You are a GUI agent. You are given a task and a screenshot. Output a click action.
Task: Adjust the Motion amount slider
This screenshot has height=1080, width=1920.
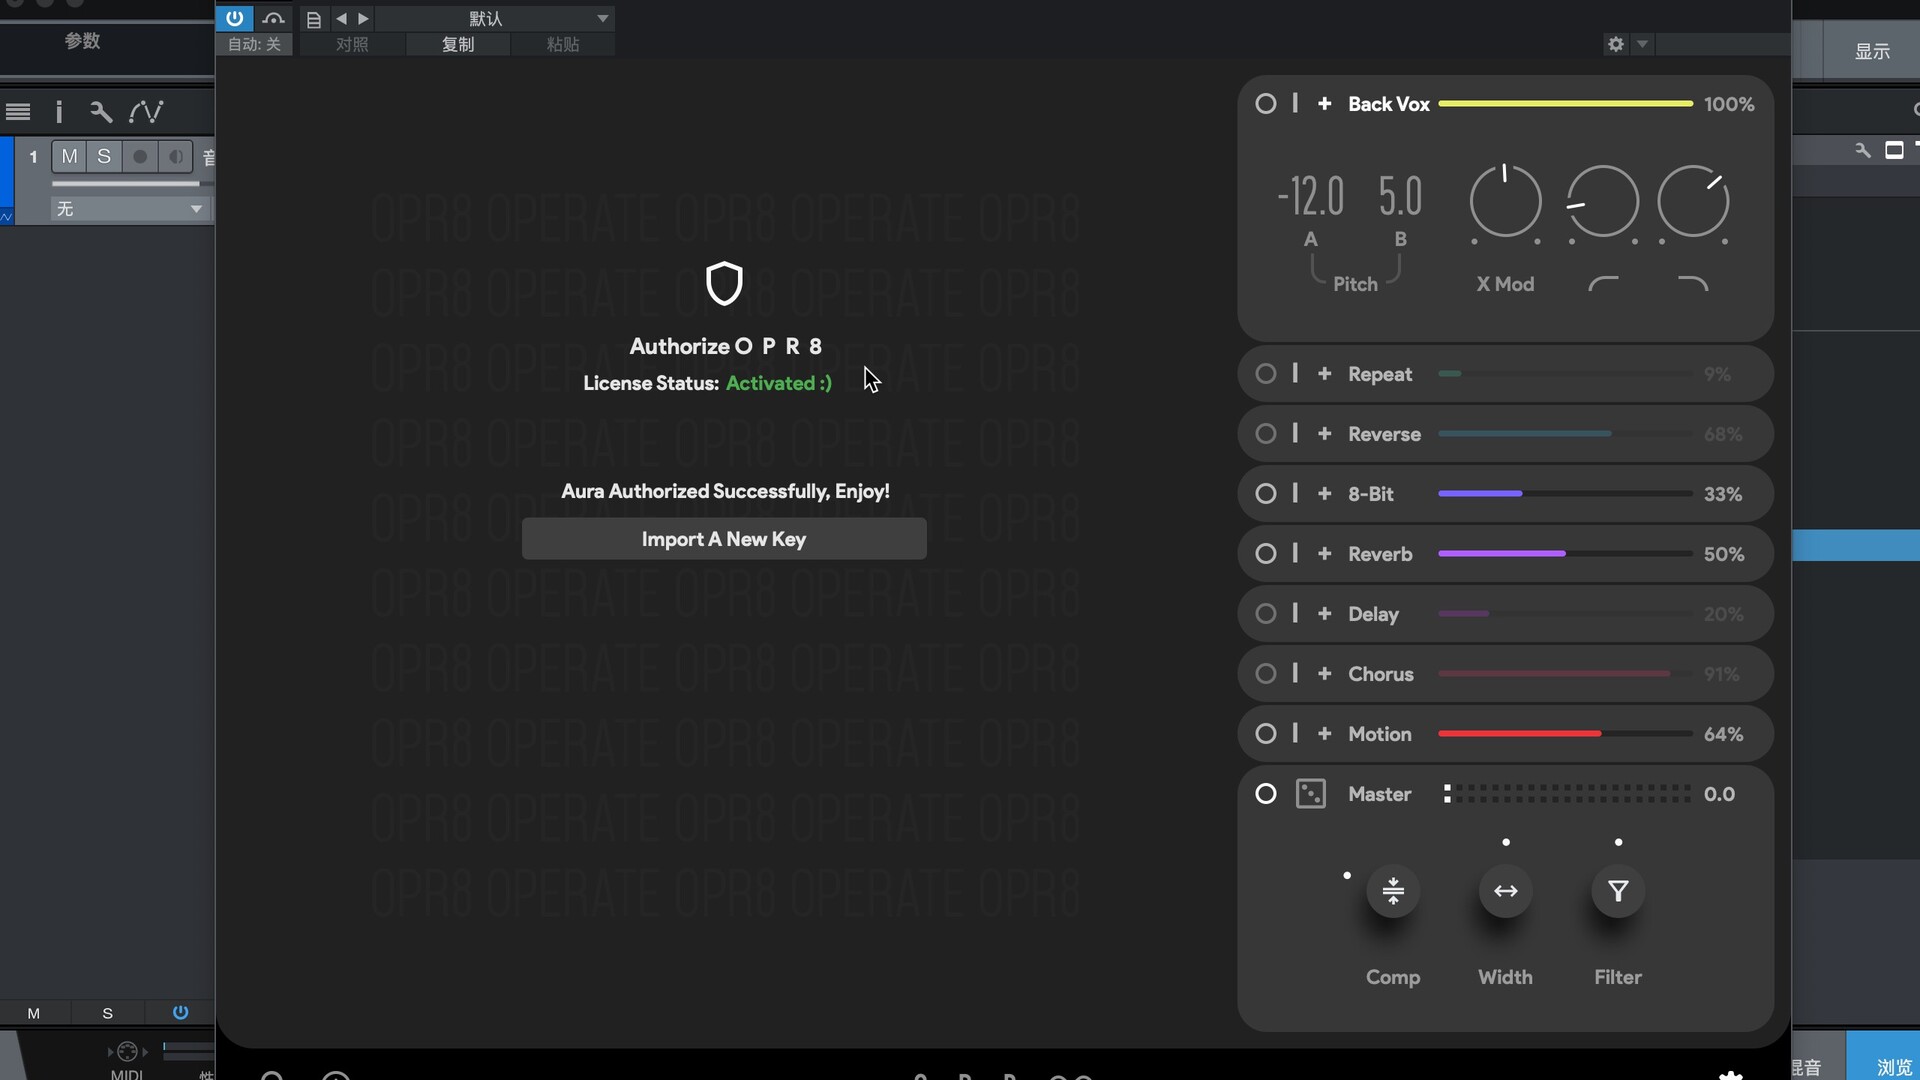point(1565,734)
